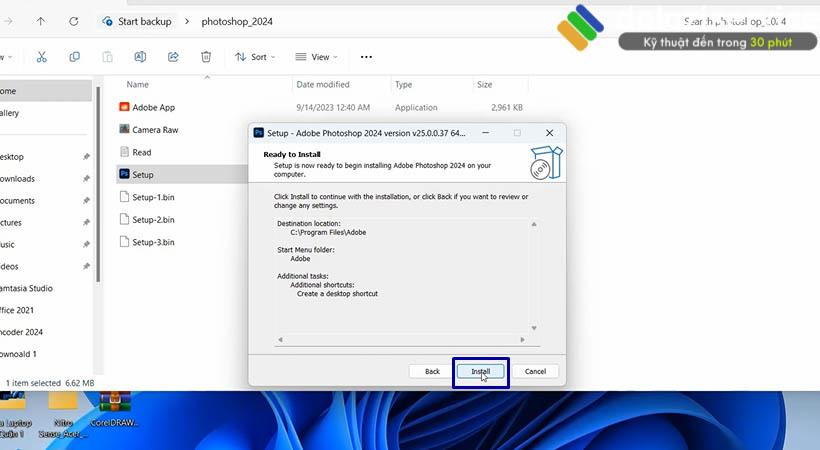Click Start backup in the address bar
The width and height of the screenshot is (820, 450).
coord(144,21)
